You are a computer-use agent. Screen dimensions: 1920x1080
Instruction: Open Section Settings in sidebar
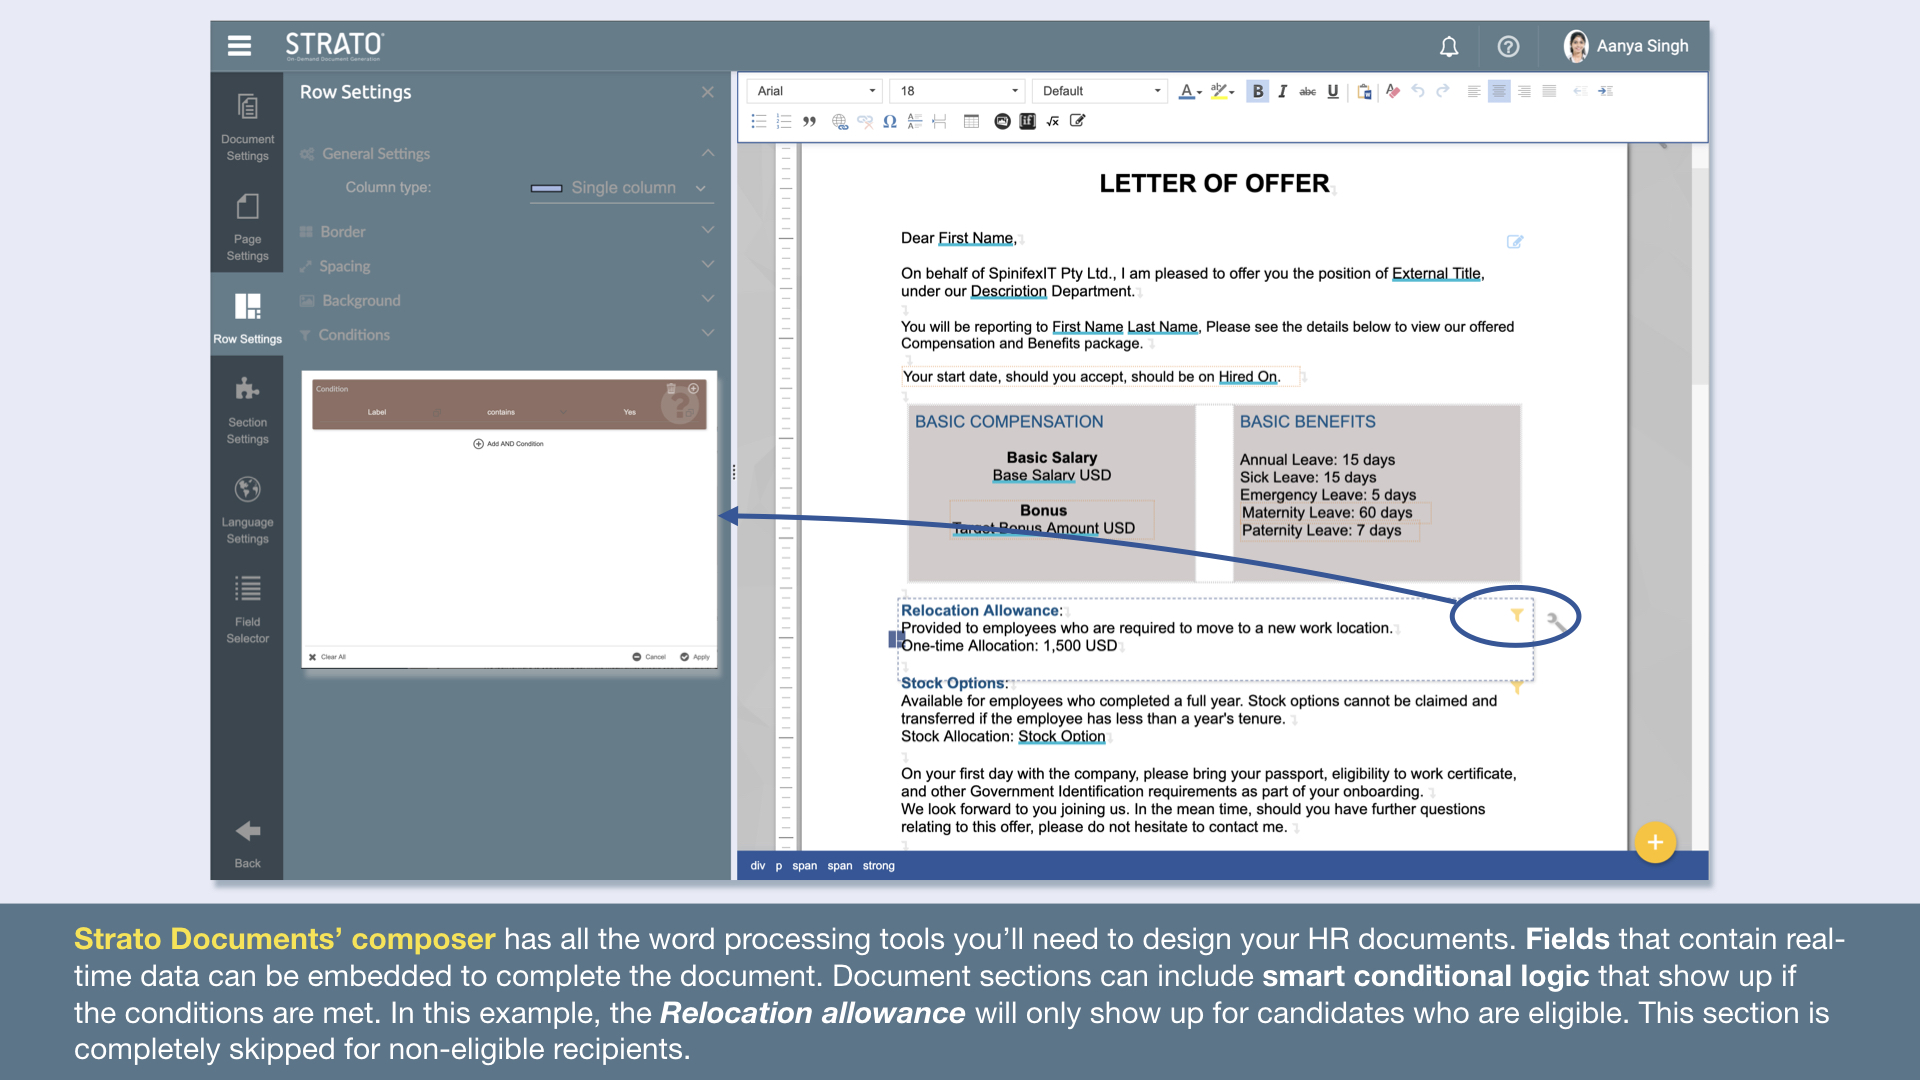tap(247, 408)
